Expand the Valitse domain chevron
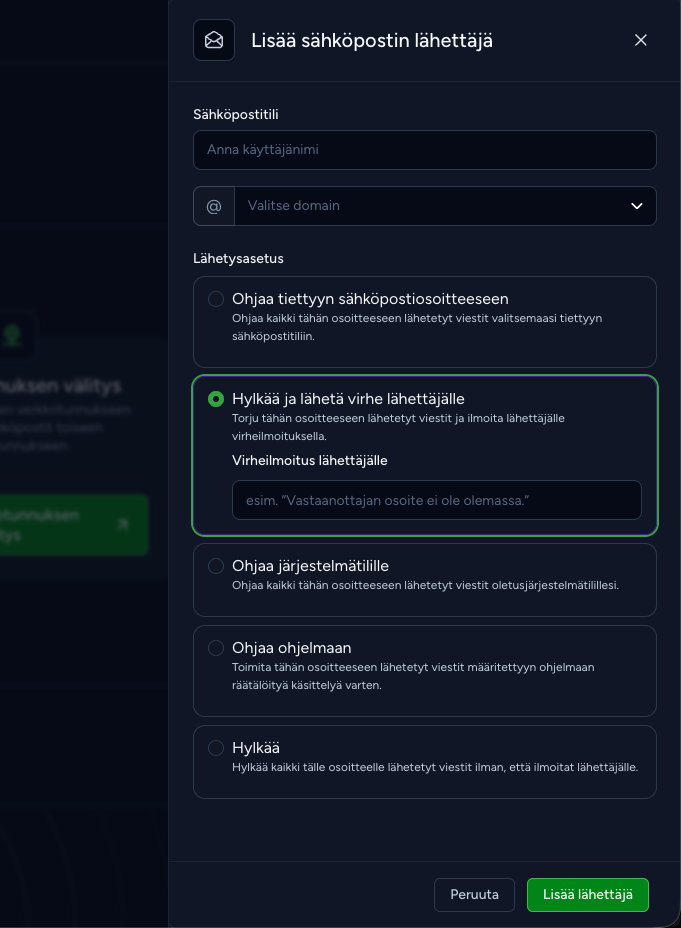 637,206
